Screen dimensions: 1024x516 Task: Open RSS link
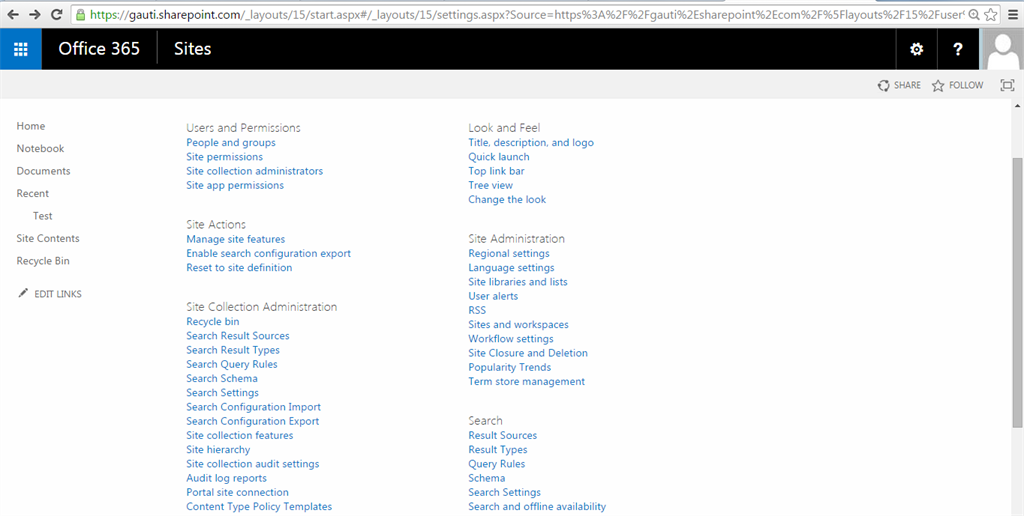pyautogui.click(x=477, y=310)
